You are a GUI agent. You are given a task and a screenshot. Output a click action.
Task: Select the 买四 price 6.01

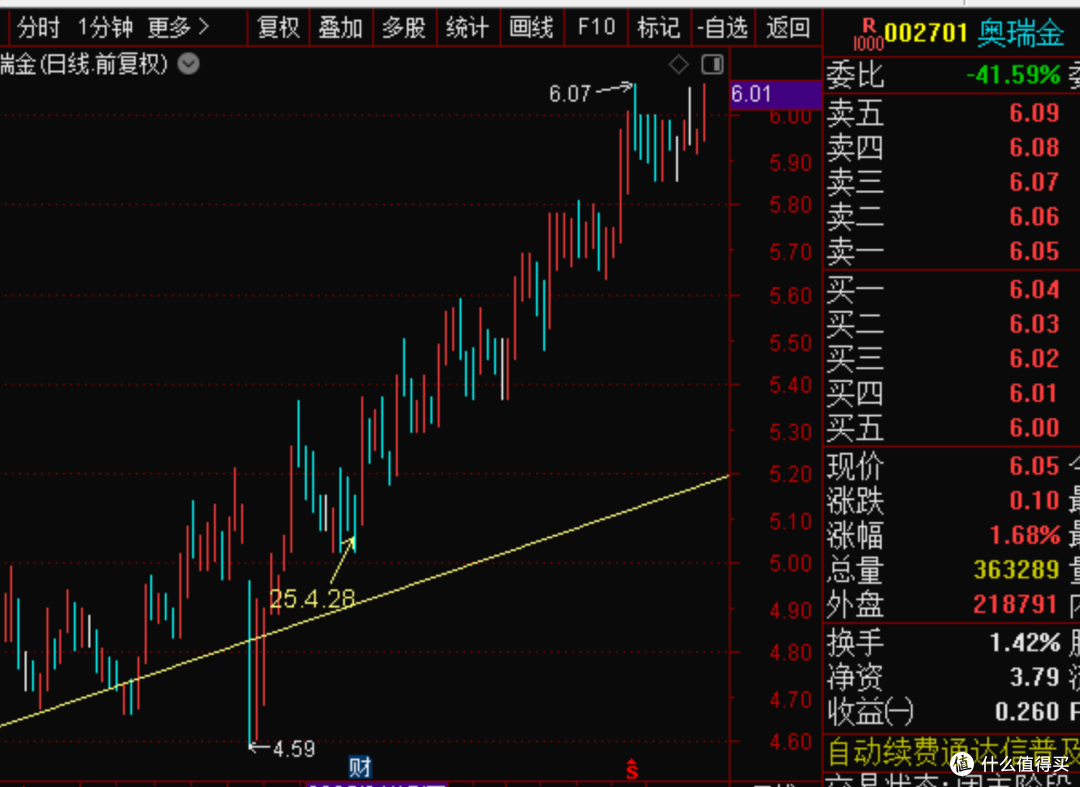pos(1034,392)
